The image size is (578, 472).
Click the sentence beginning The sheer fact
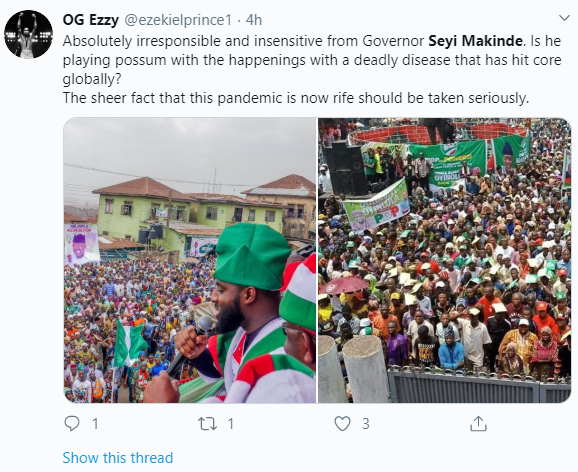click(296, 98)
